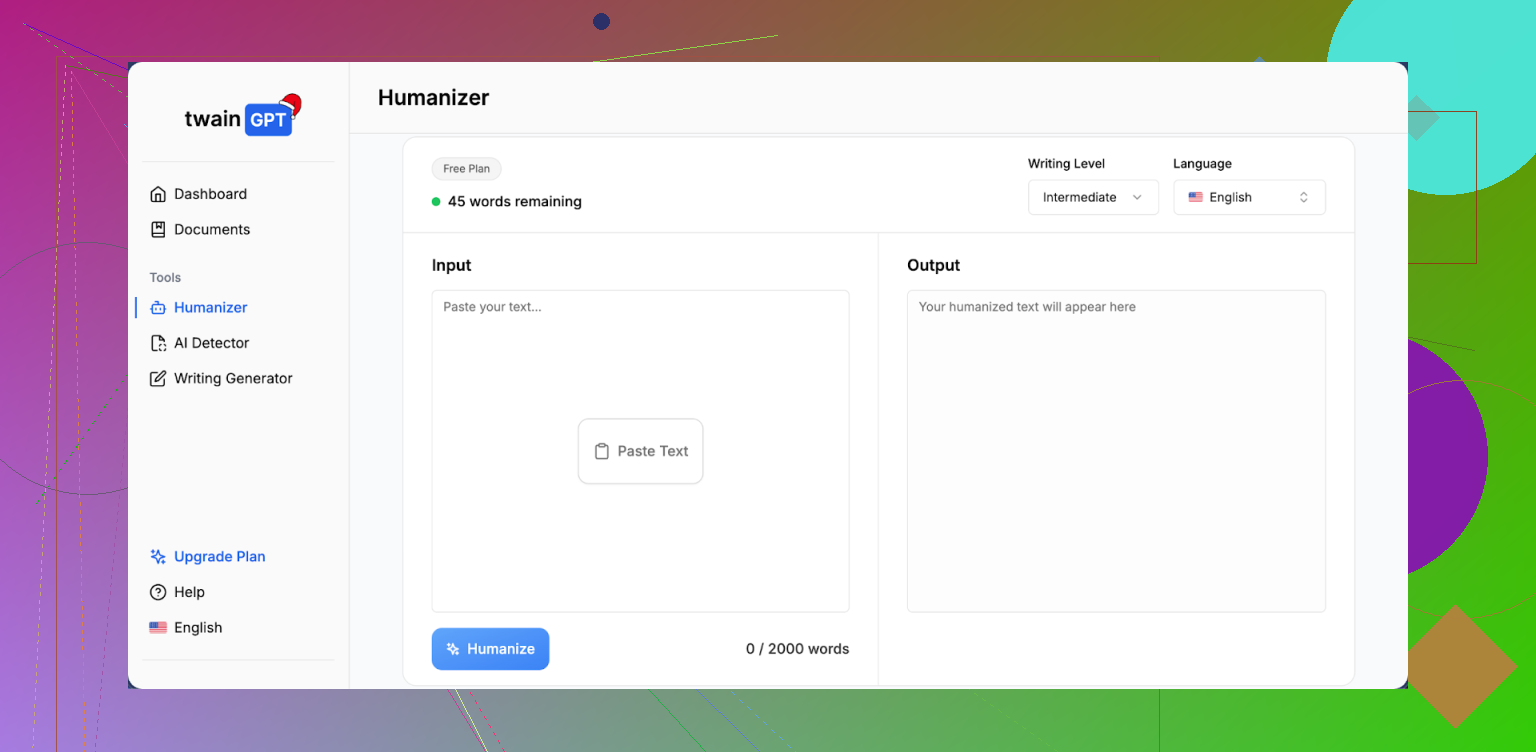The width and height of the screenshot is (1536, 752).
Task: Click the Help question mark icon
Action: point(158,592)
